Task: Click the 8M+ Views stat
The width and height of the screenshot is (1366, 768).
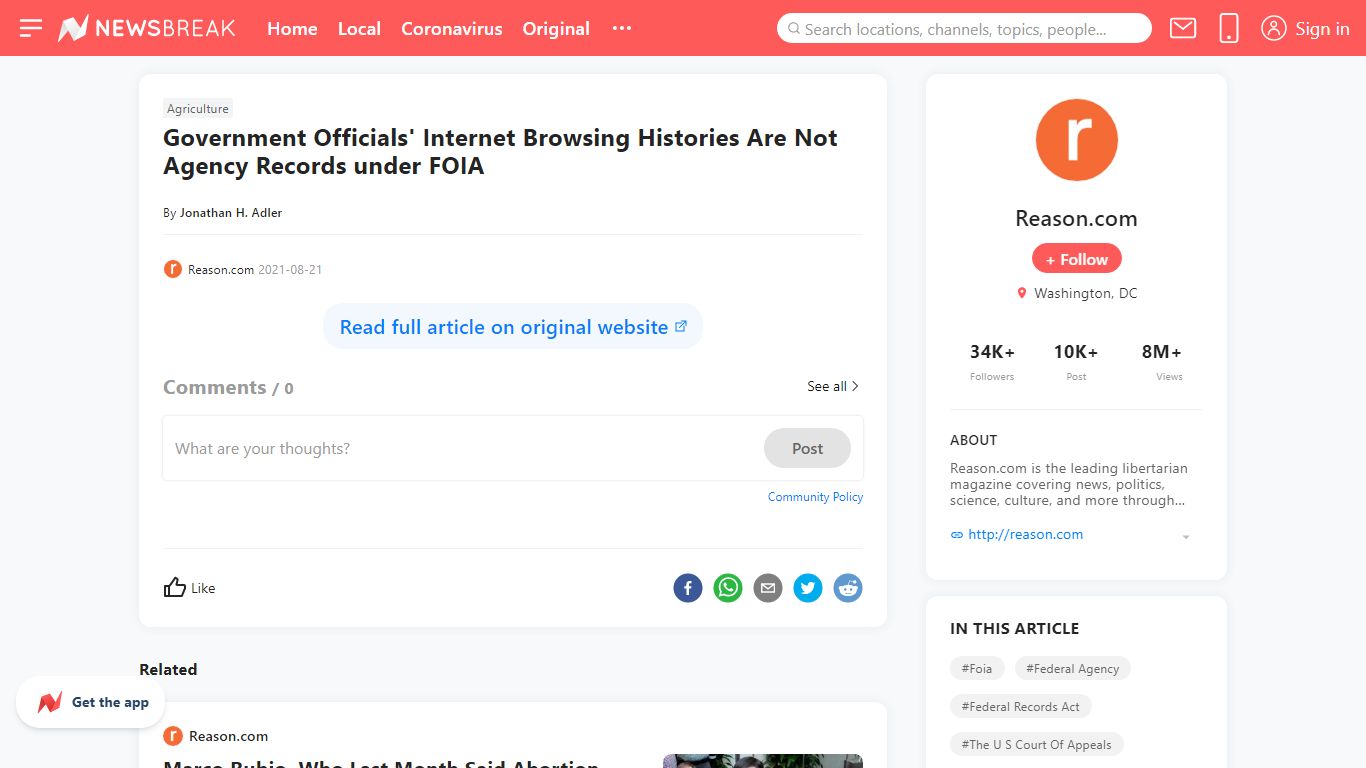Action: click(x=1161, y=361)
